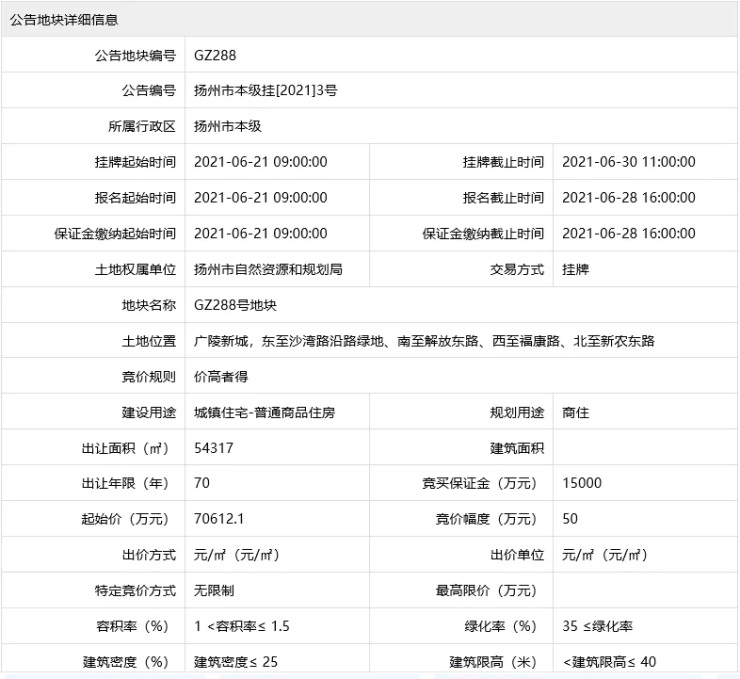Image resolution: width=740 pixels, height=679 pixels.
Task: Click the label '保证金缴纳截止时间'
Action: coord(483,234)
